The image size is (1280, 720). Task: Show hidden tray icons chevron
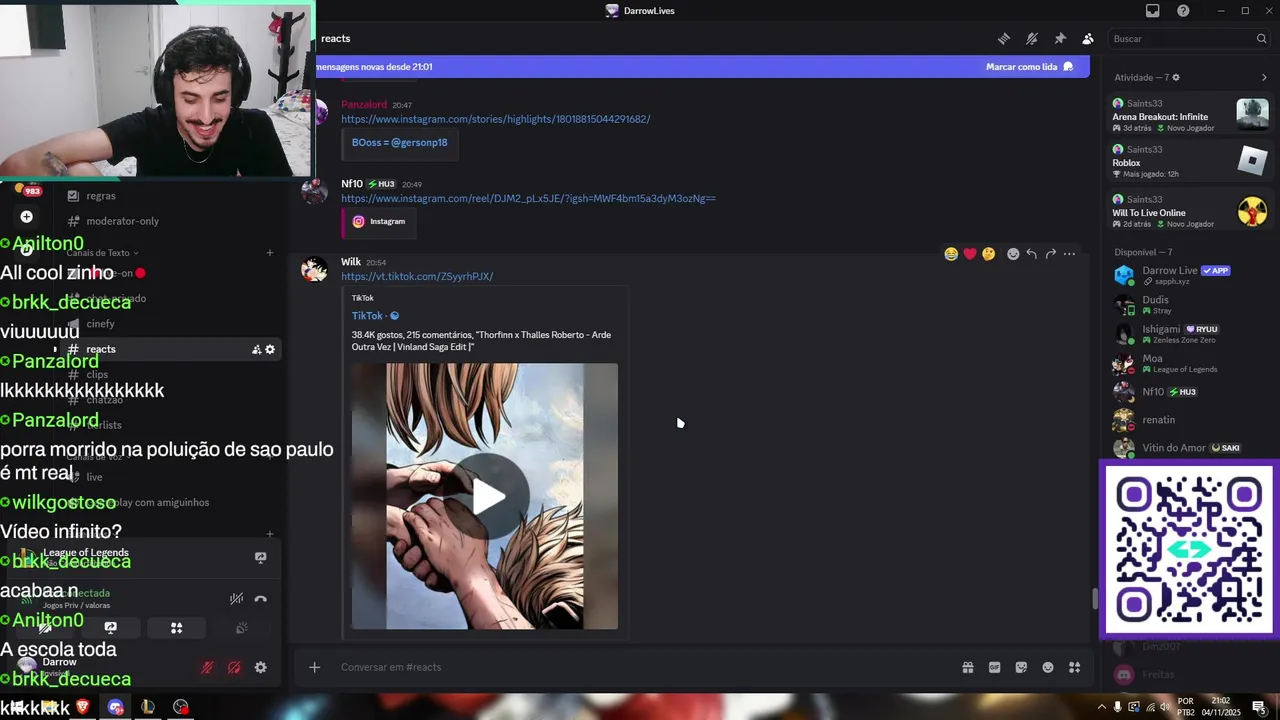[x=1101, y=707]
